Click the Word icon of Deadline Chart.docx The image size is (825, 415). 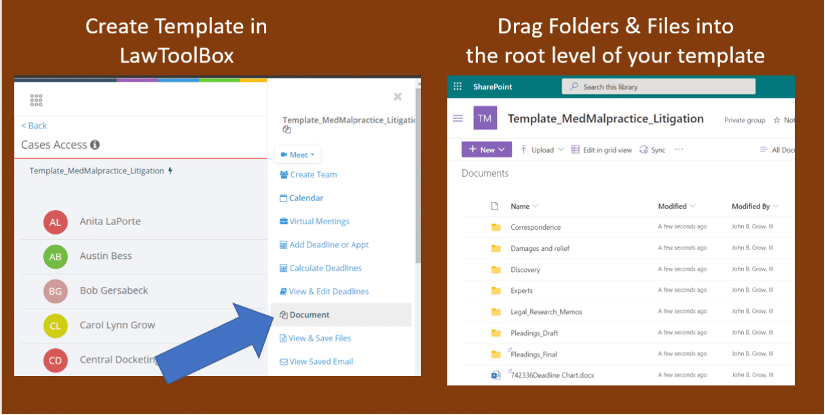tap(496, 375)
